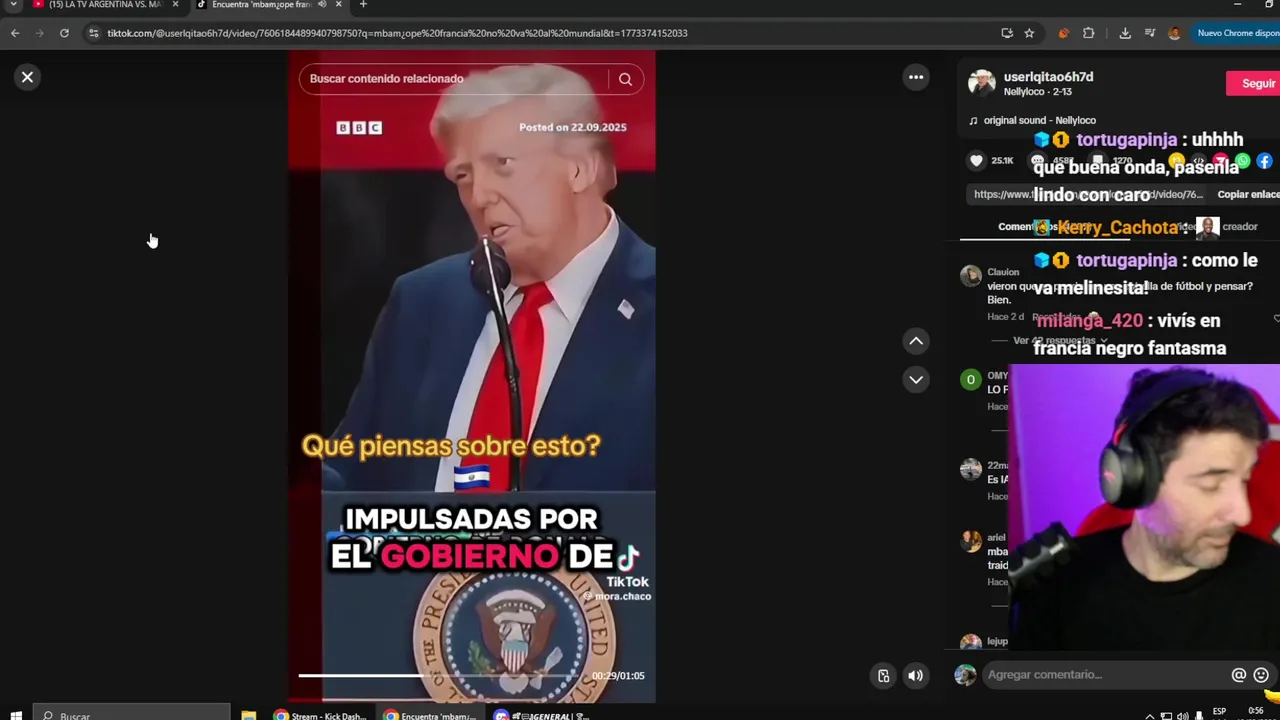Open a new browser tab
The width and height of the screenshot is (1280, 720).
(363, 5)
